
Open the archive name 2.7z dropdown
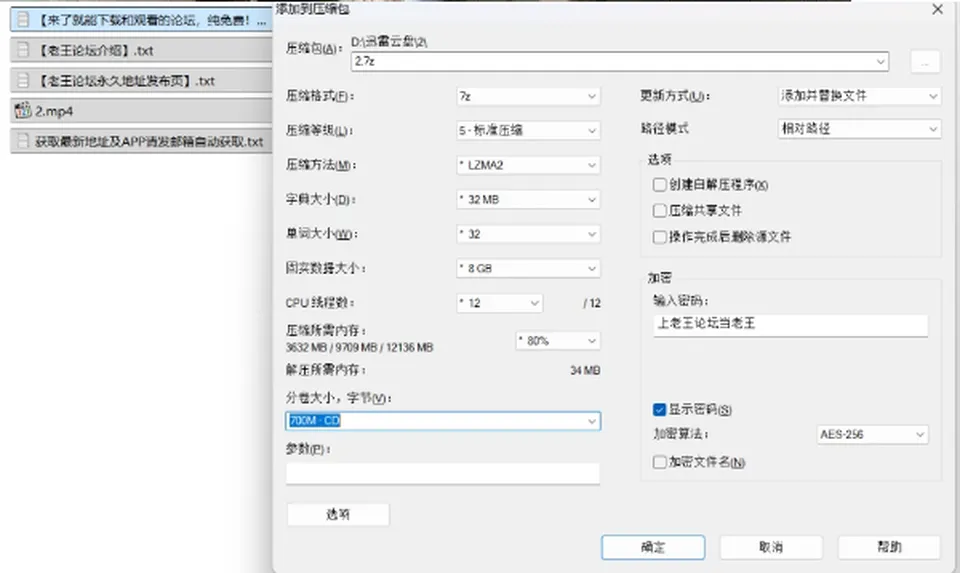[x=620, y=61]
